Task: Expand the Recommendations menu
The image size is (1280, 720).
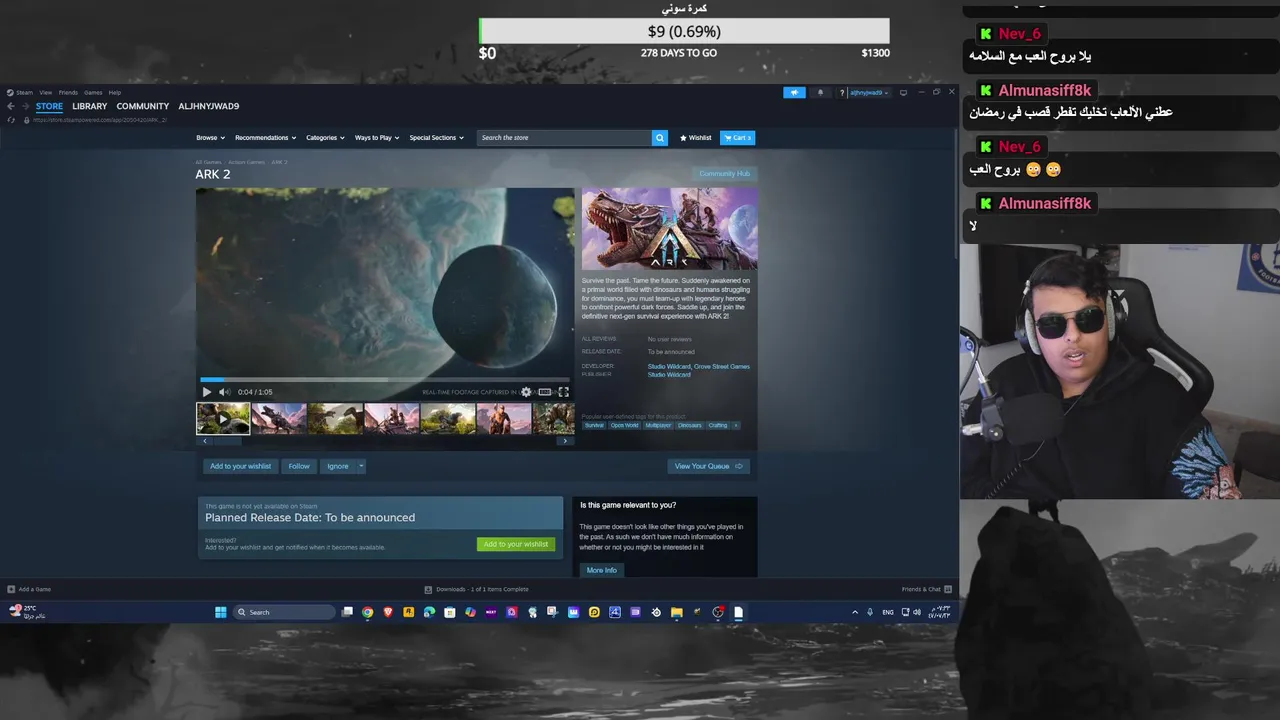Action: (265, 138)
